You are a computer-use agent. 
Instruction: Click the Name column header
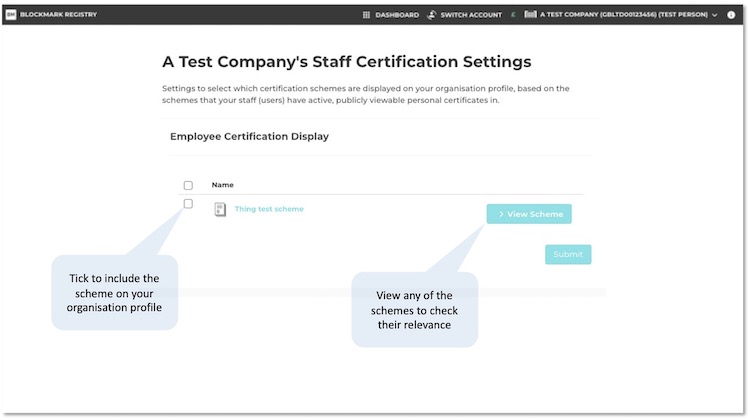pyautogui.click(x=222, y=185)
